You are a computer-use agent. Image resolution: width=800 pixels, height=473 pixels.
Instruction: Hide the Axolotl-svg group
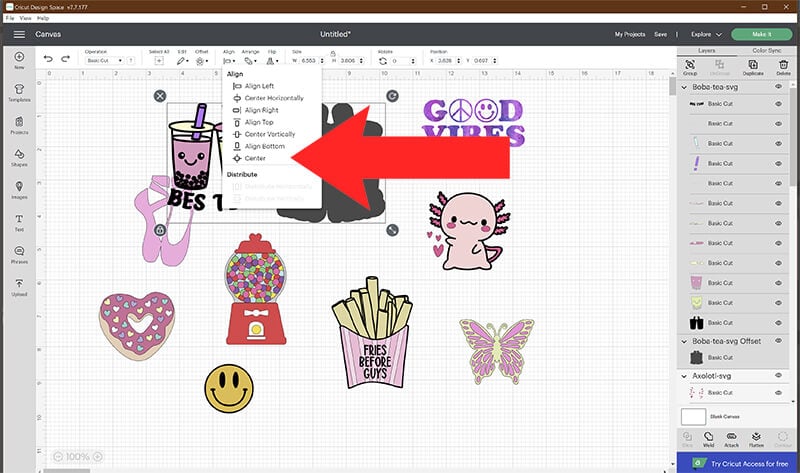click(x=778, y=376)
